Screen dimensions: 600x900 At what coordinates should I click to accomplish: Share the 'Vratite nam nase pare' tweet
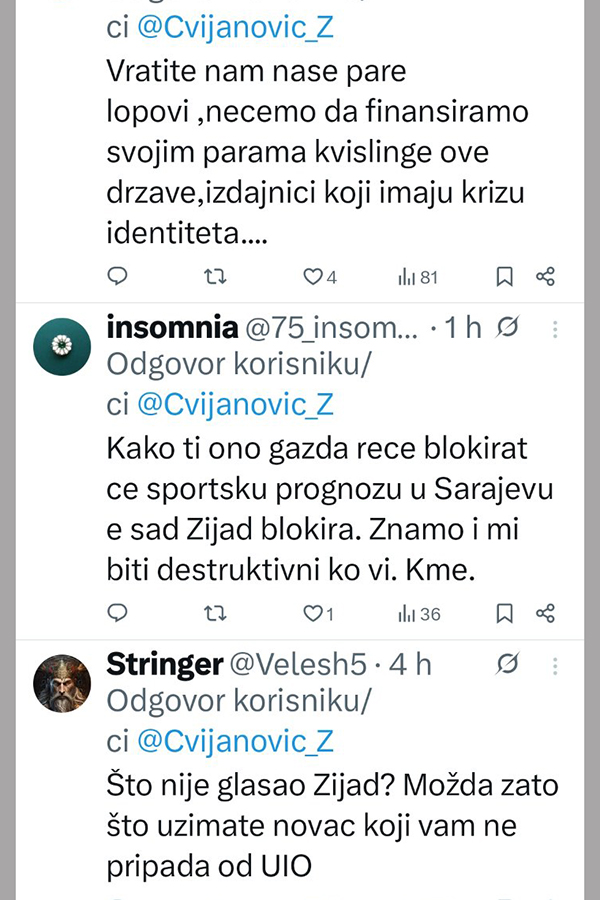coord(545,276)
